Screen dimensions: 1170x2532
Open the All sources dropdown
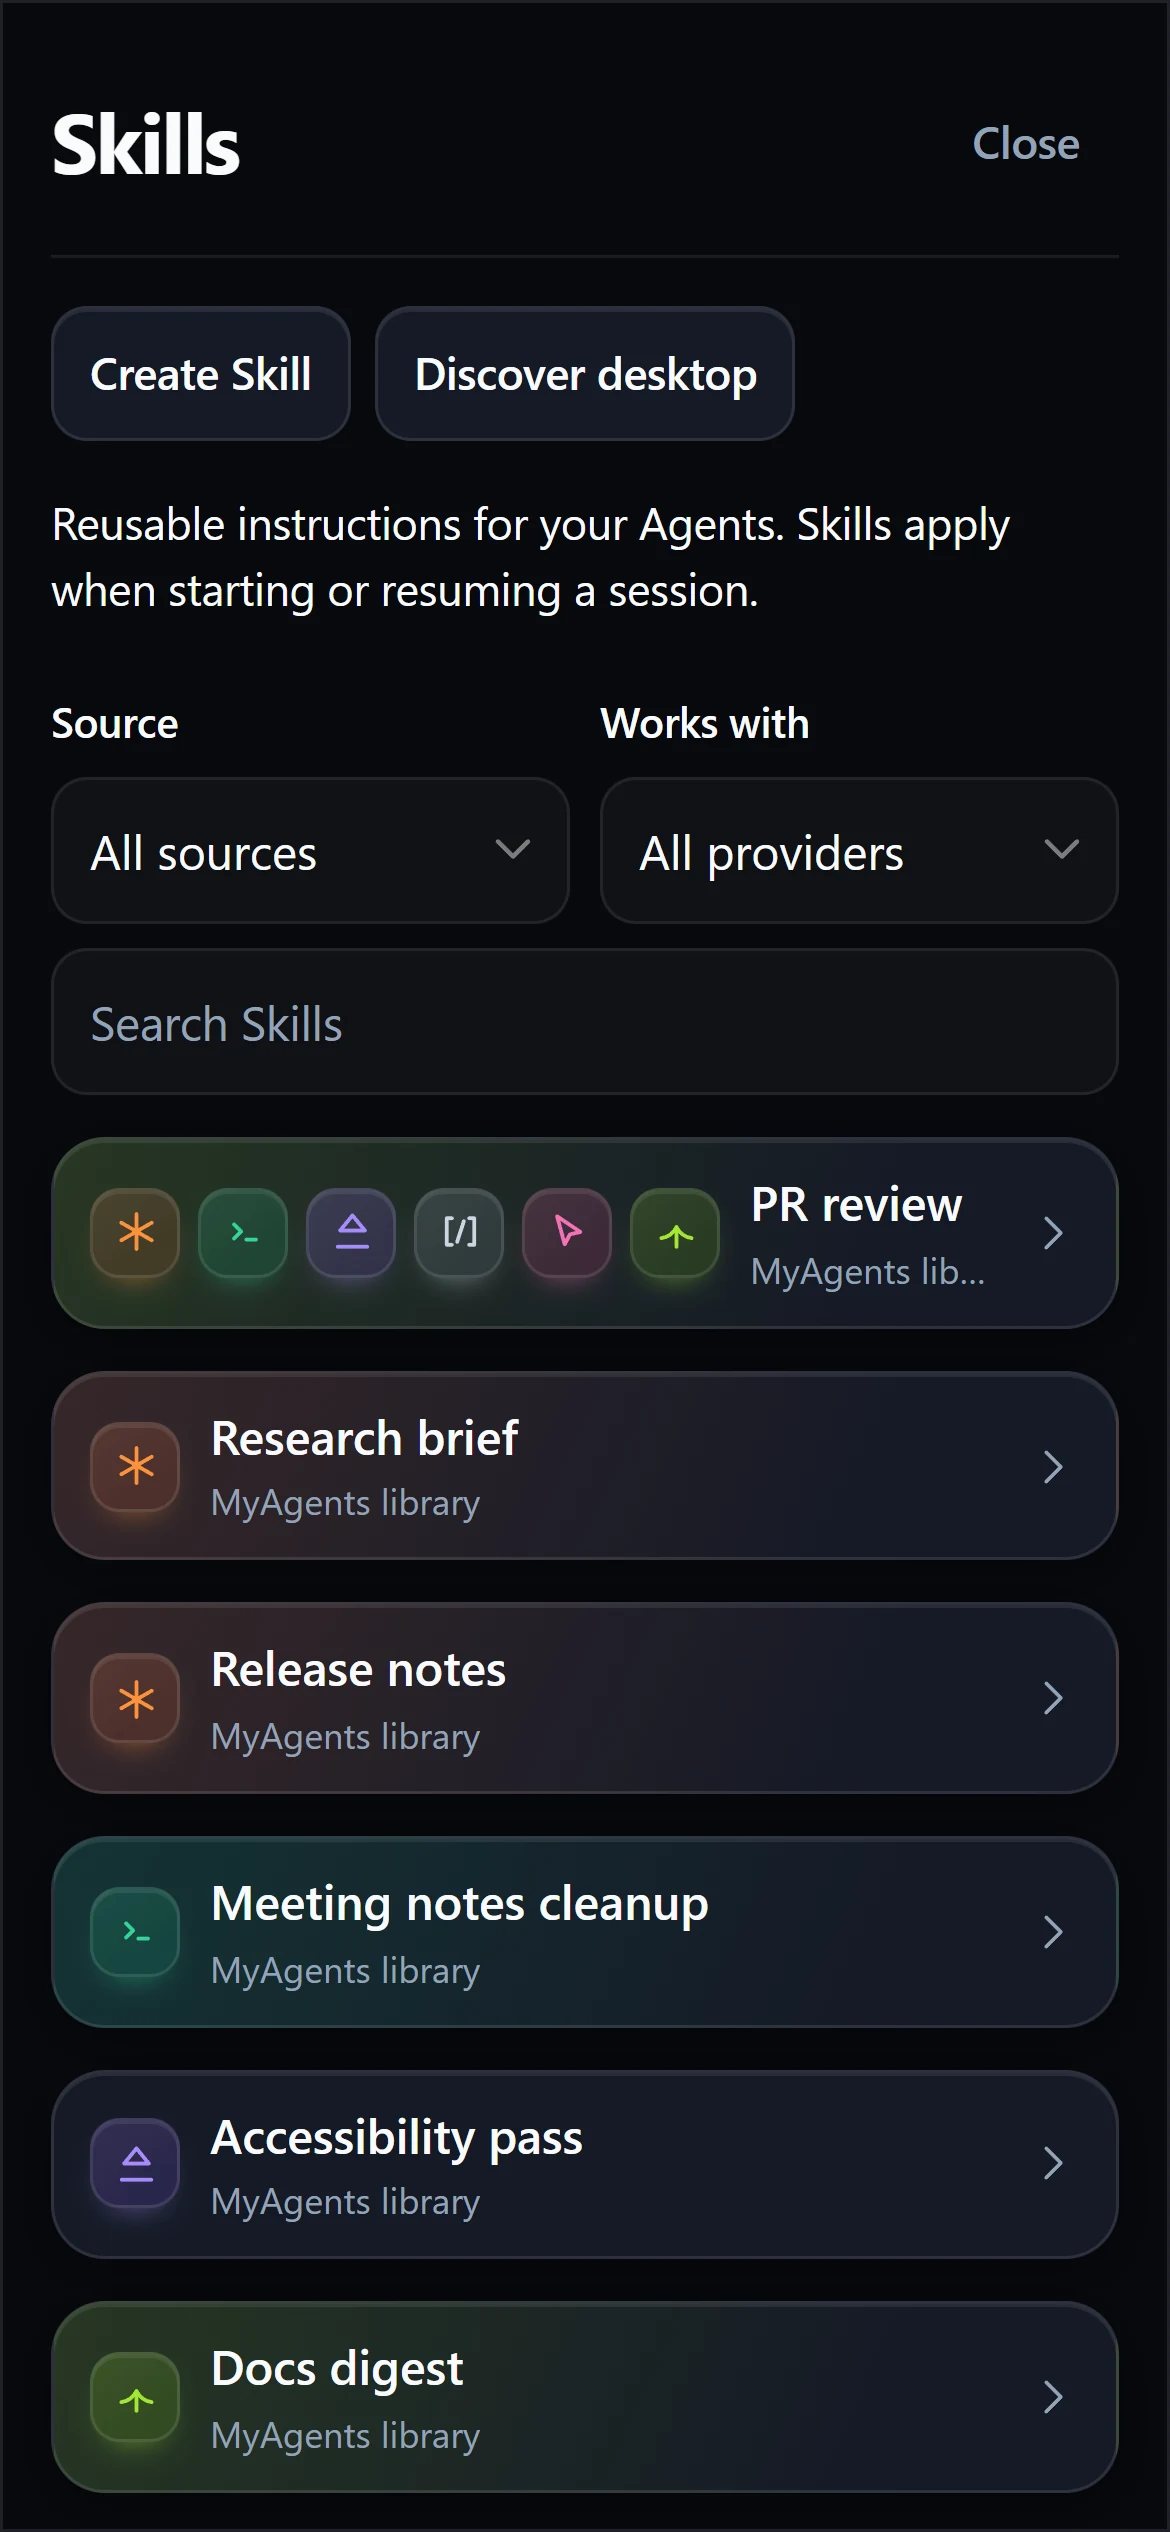310,851
